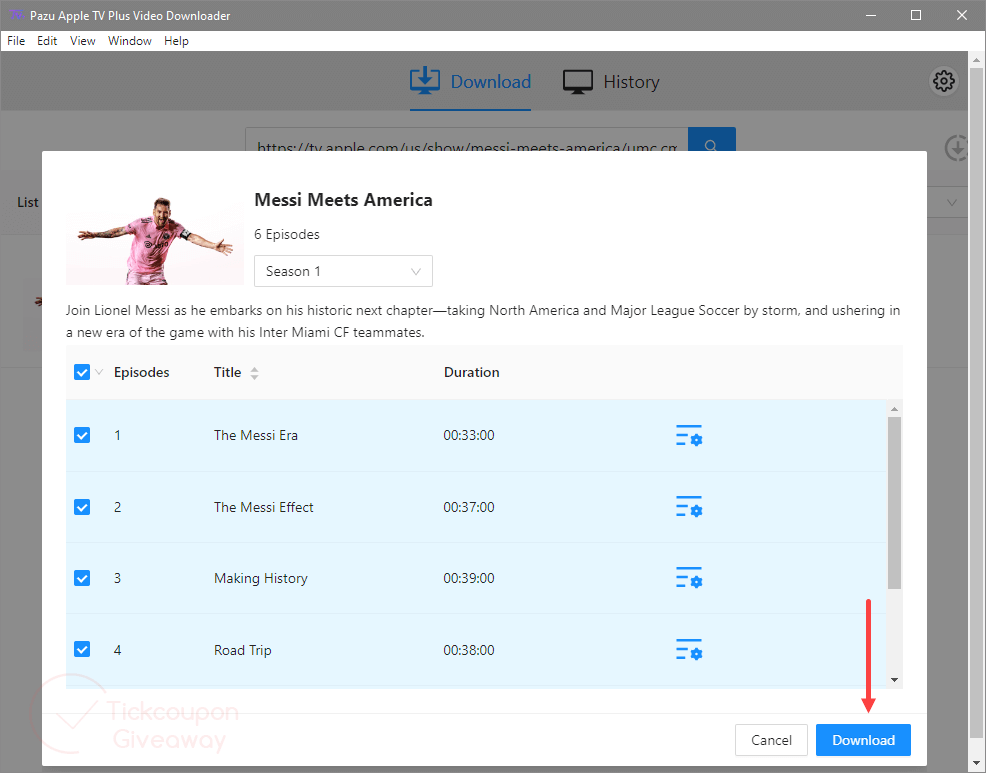Open the Window menu
986x773 pixels.
coord(130,41)
